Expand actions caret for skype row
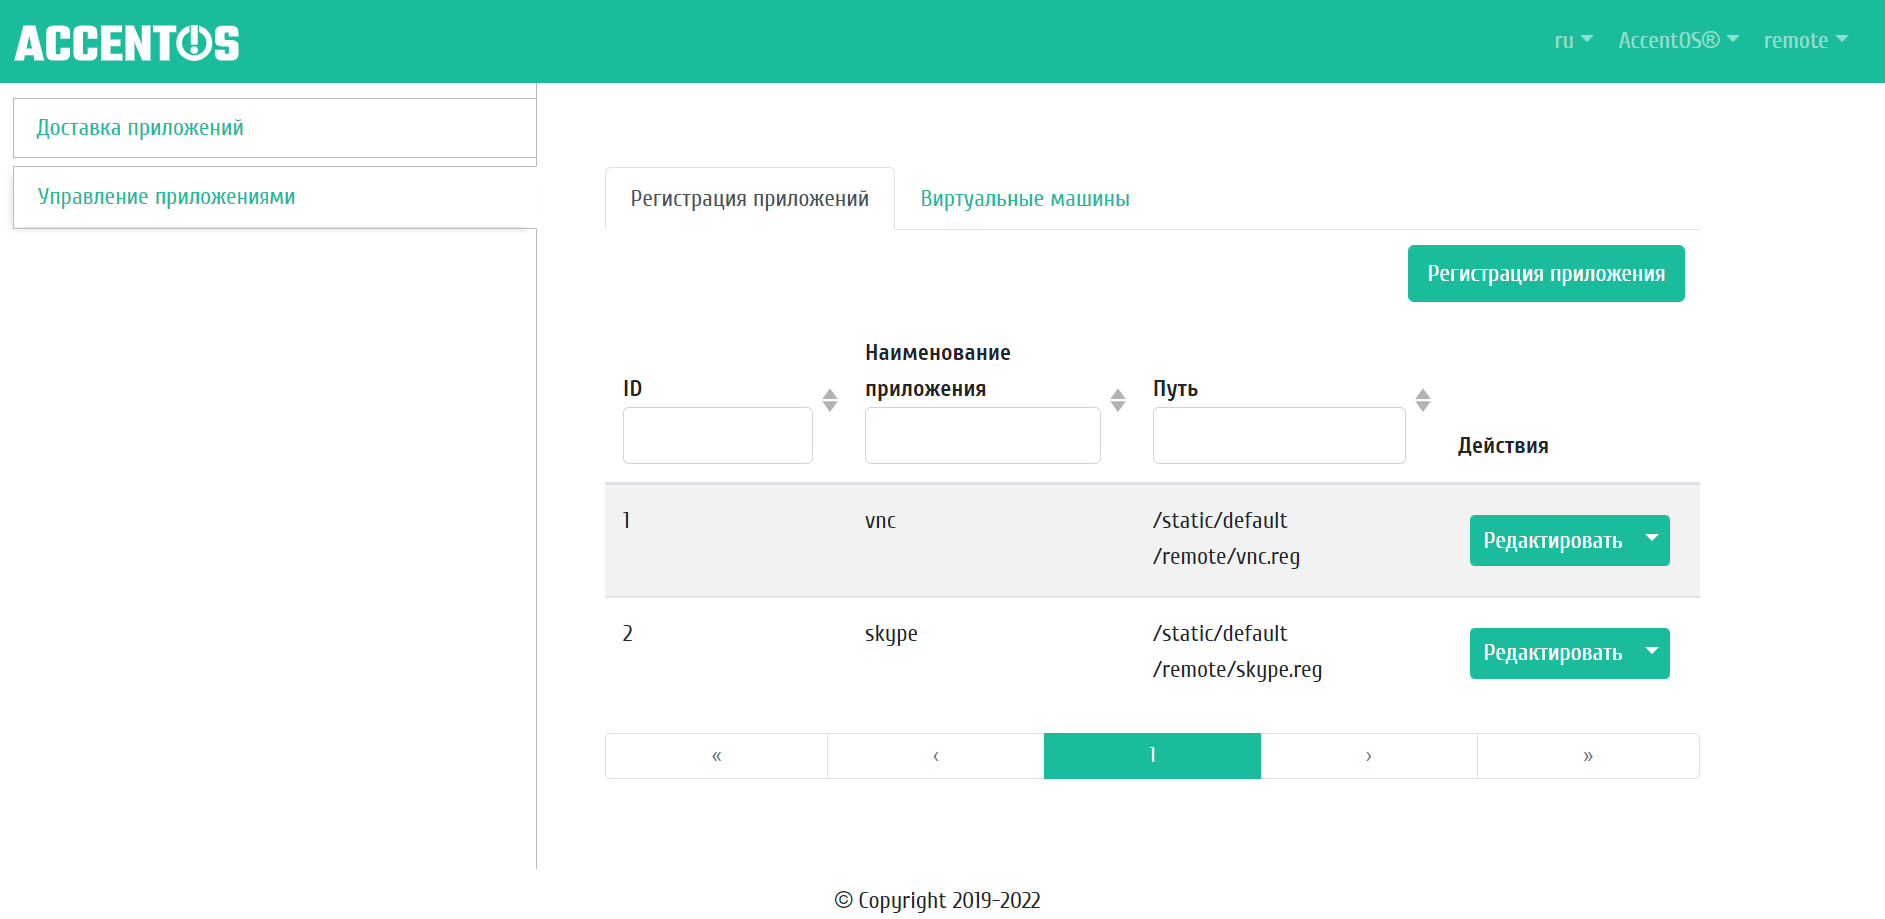Screen dimensions: 1885x919 tap(1652, 652)
